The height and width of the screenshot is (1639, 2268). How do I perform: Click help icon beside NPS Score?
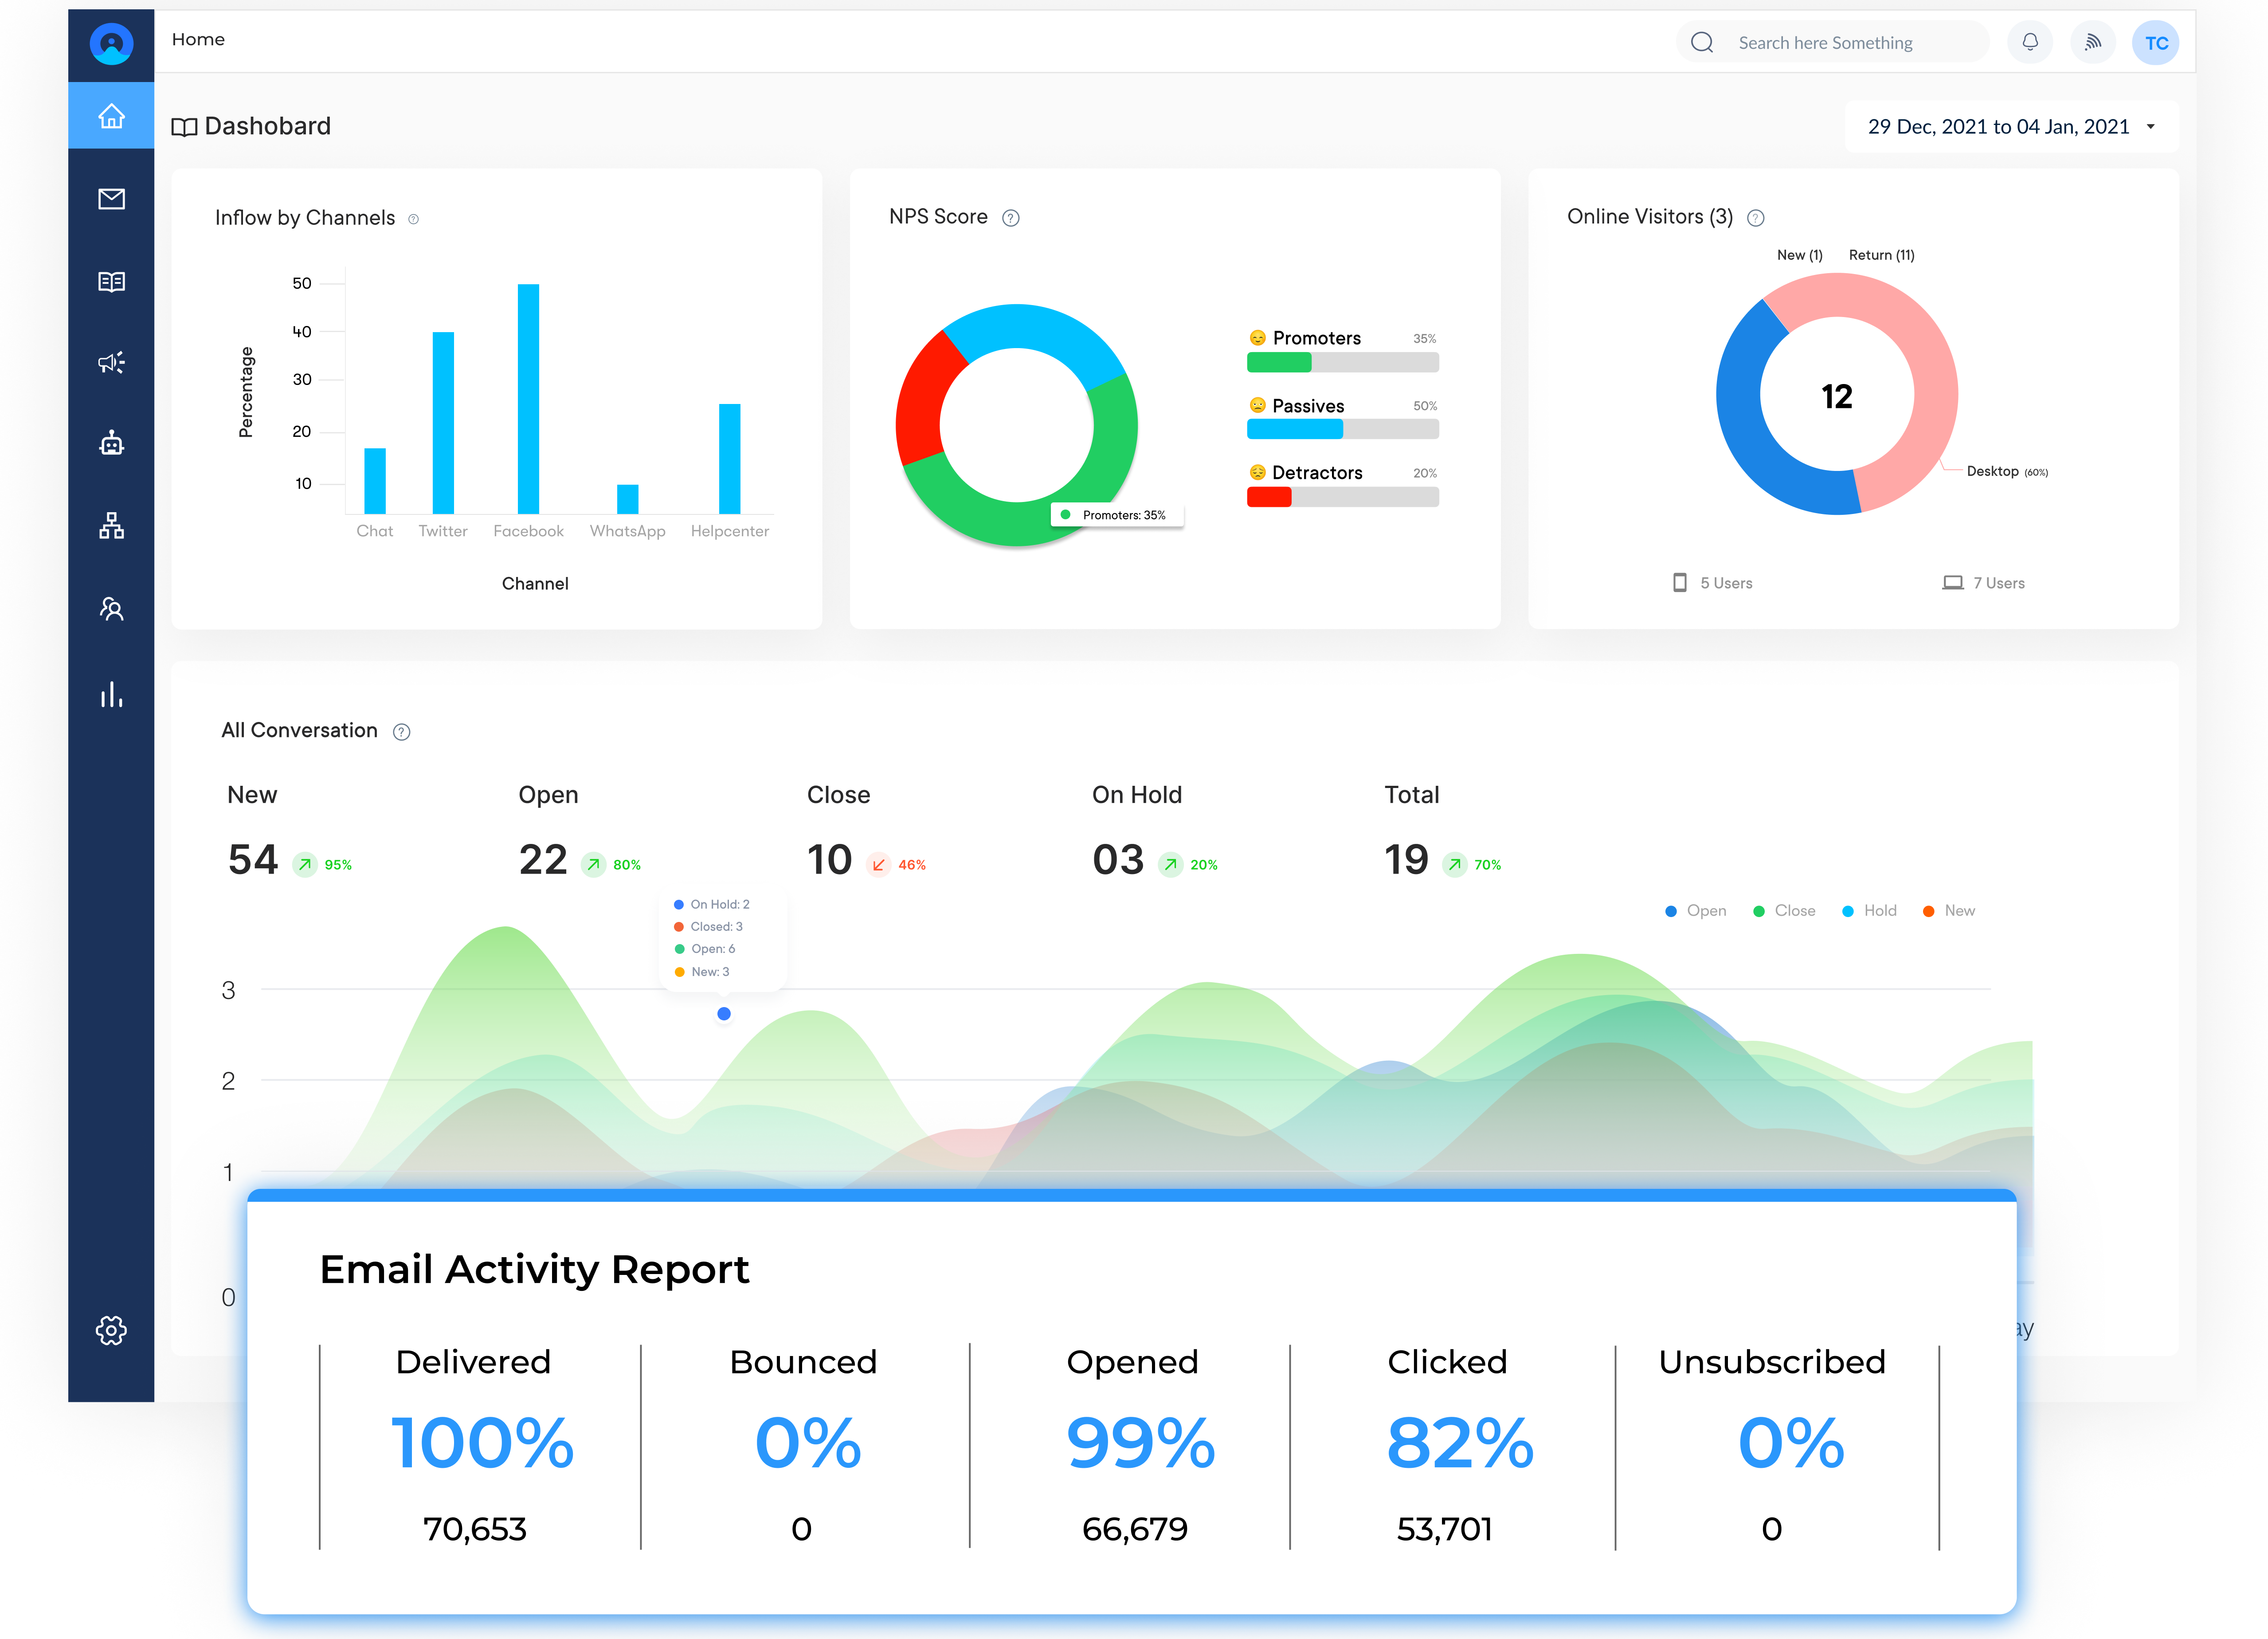[1011, 218]
